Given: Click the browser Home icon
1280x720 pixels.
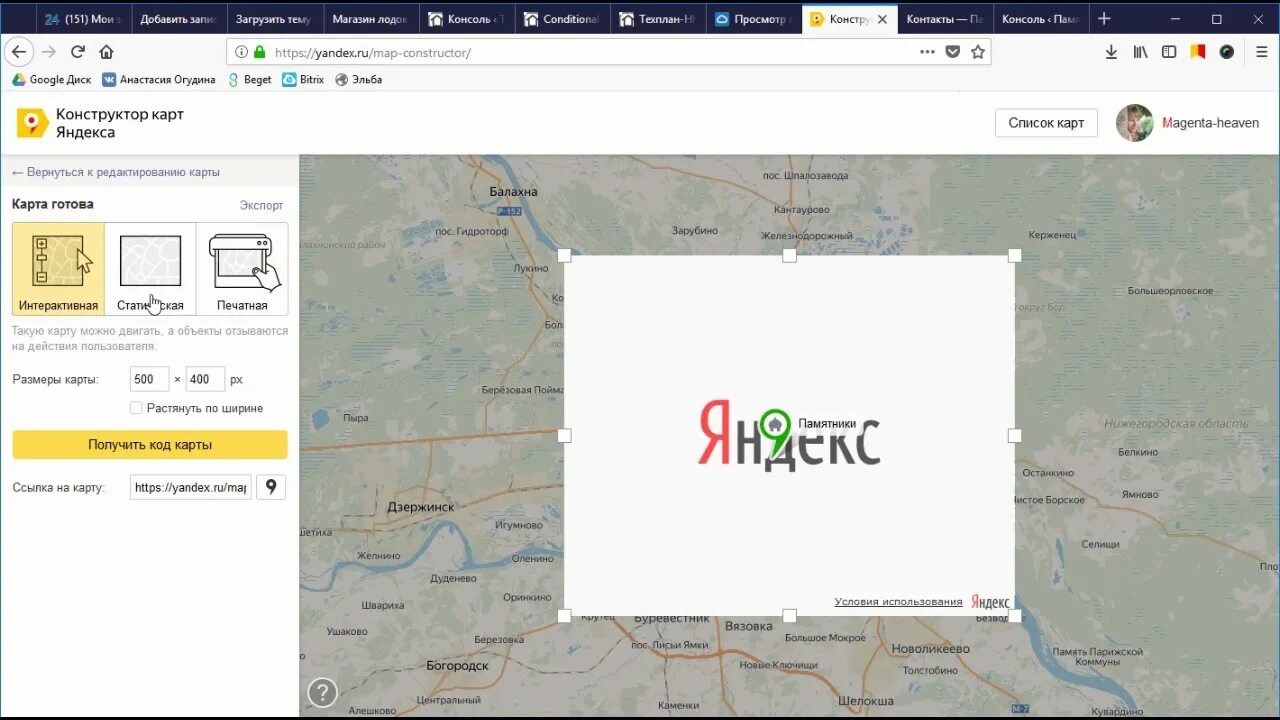Looking at the screenshot, I should [x=106, y=52].
